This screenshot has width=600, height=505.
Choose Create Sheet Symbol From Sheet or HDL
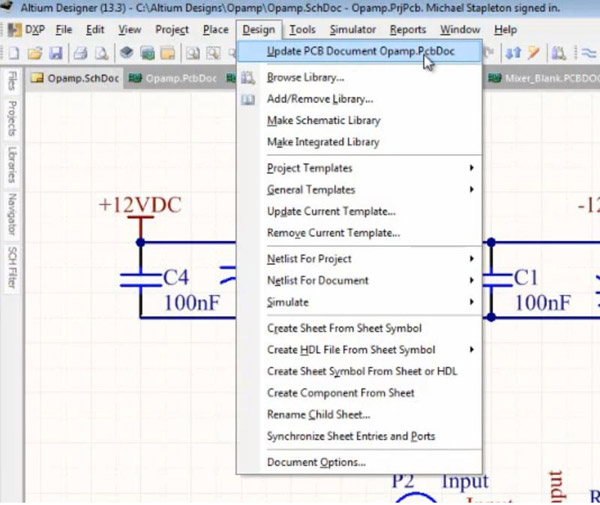click(x=359, y=371)
